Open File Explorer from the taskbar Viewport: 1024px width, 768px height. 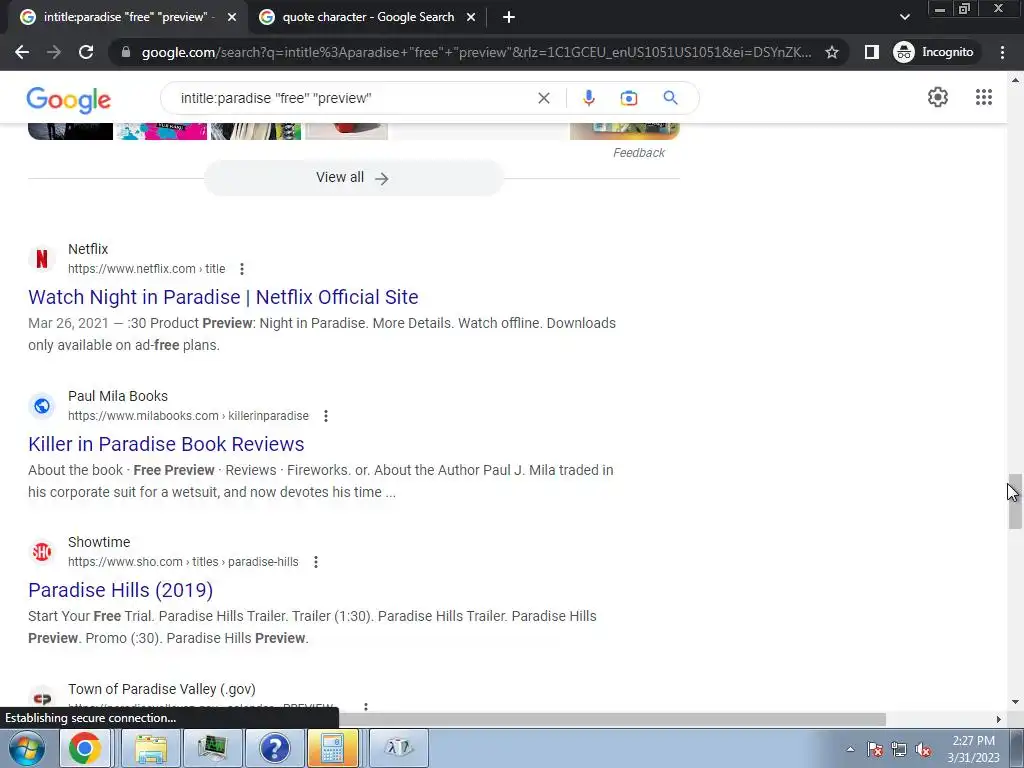tap(151, 748)
